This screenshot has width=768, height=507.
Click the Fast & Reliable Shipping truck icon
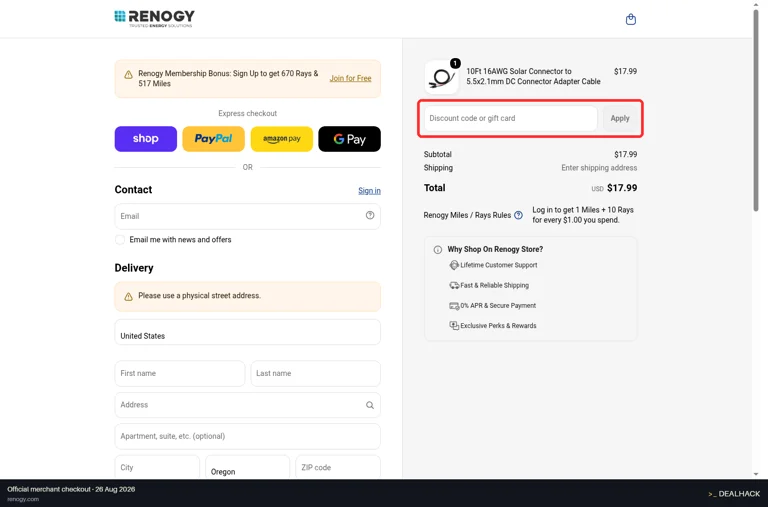click(454, 285)
